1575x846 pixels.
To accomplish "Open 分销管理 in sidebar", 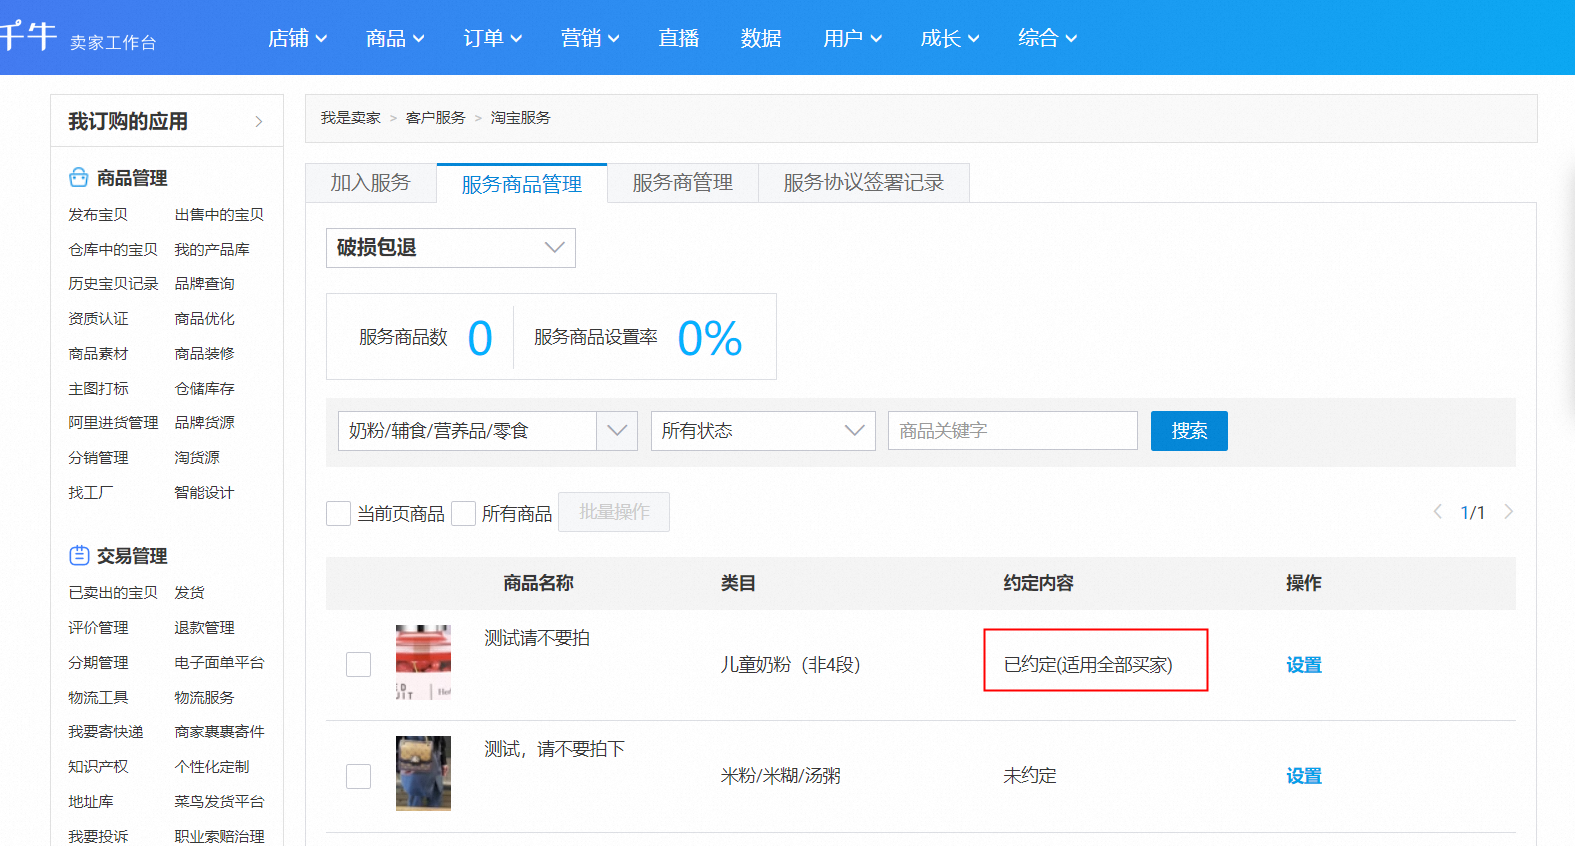I will pyautogui.click(x=98, y=458).
